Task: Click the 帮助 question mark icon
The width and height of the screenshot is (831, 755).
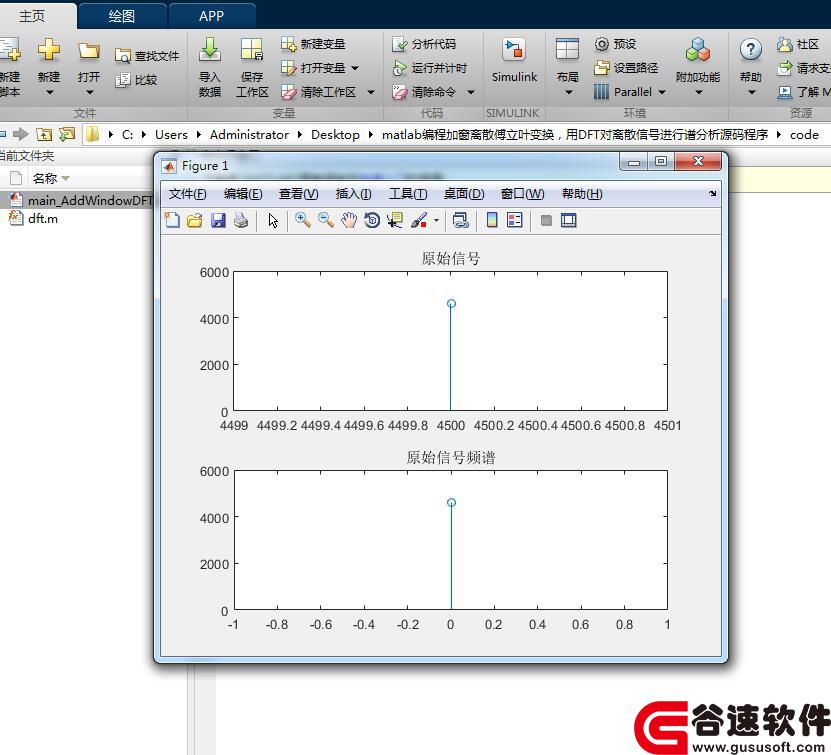Action: tap(750, 50)
